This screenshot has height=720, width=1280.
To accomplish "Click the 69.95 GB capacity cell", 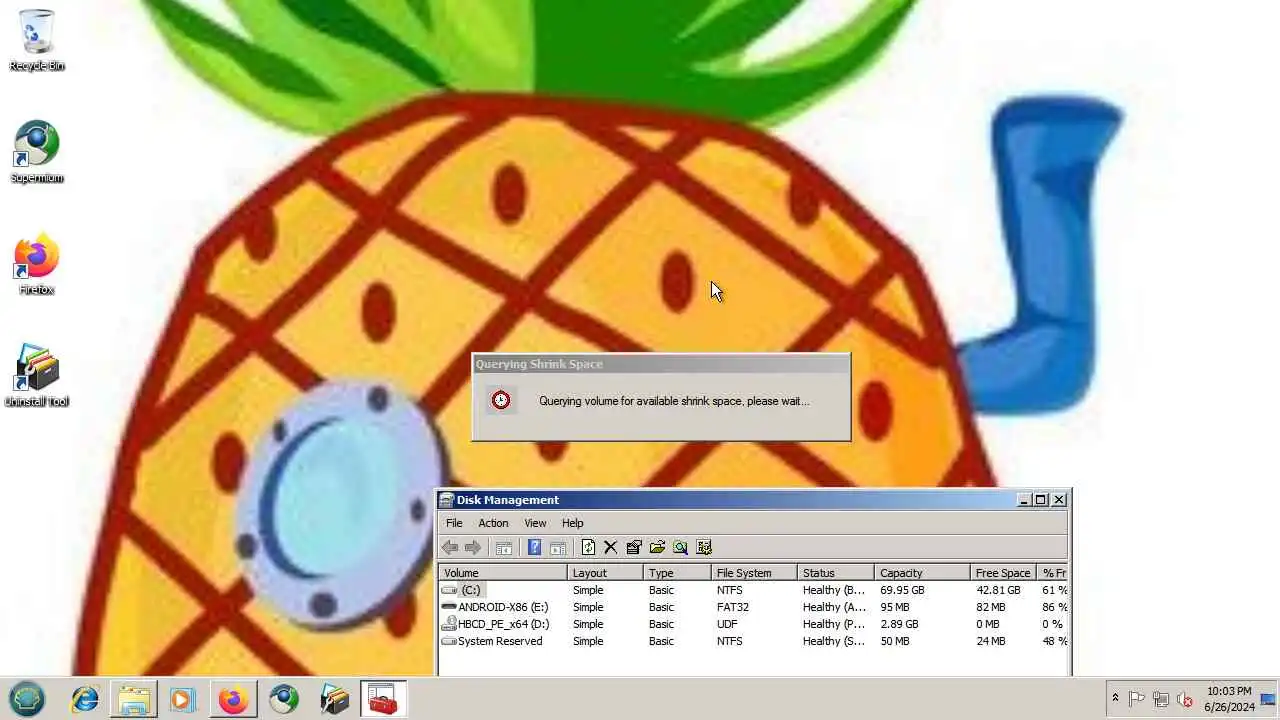I will (902, 590).
